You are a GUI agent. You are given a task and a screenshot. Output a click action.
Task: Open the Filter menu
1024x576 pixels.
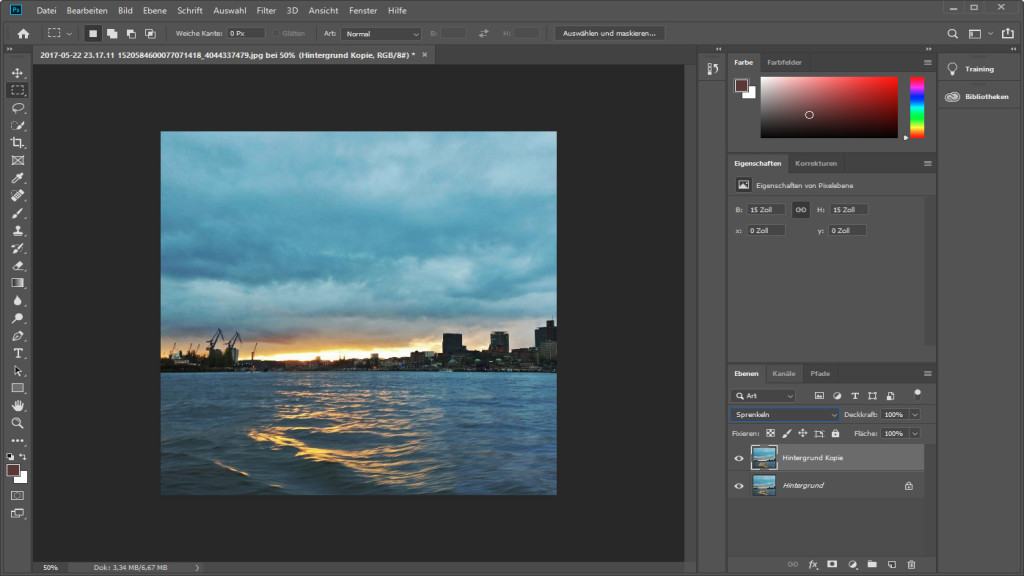pyautogui.click(x=266, y=10)
